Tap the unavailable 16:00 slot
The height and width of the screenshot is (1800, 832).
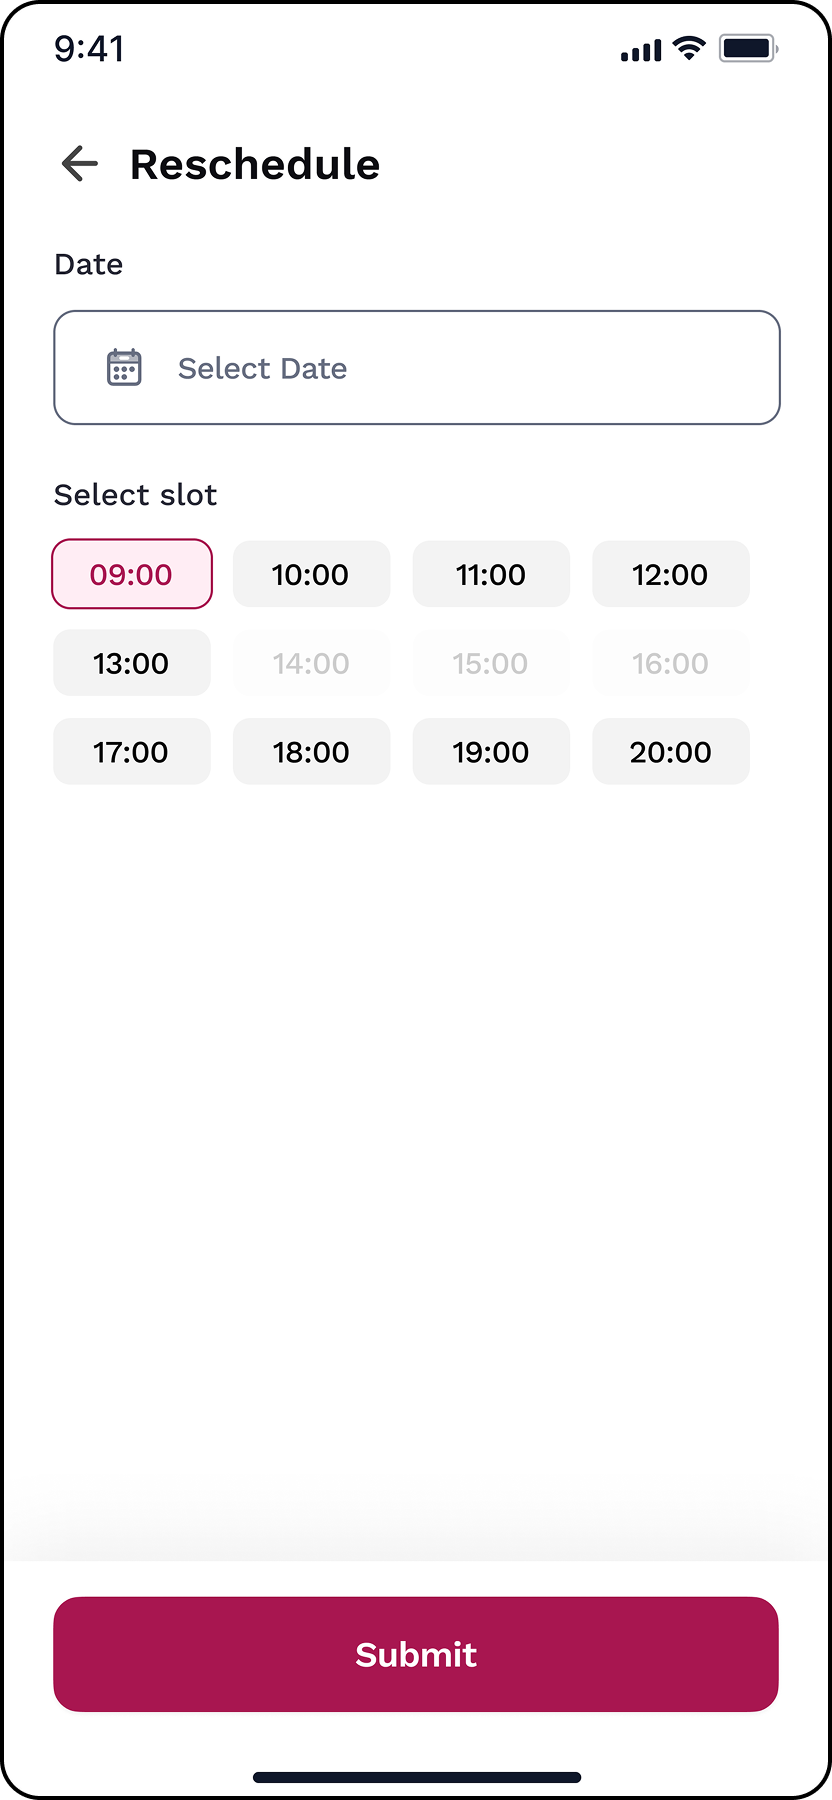click(x=670, y=663)
